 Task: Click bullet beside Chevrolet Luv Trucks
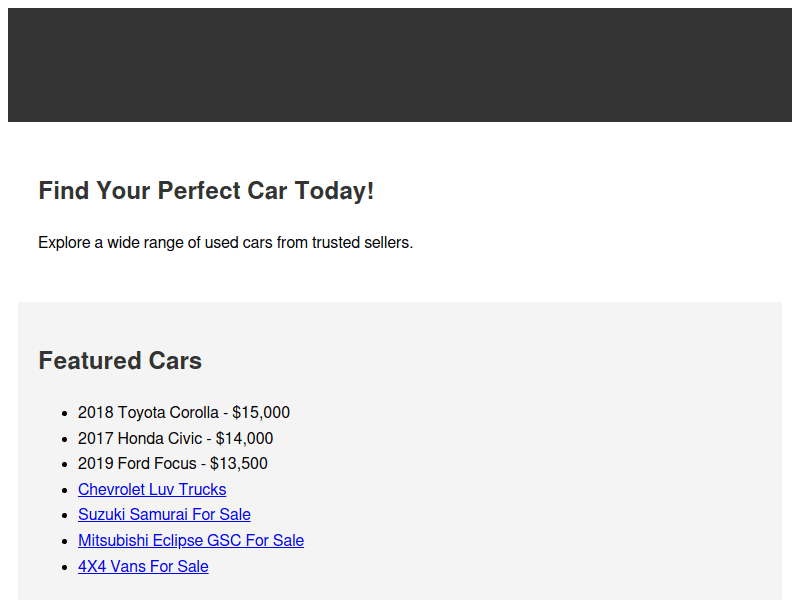[x=64, y=490]
